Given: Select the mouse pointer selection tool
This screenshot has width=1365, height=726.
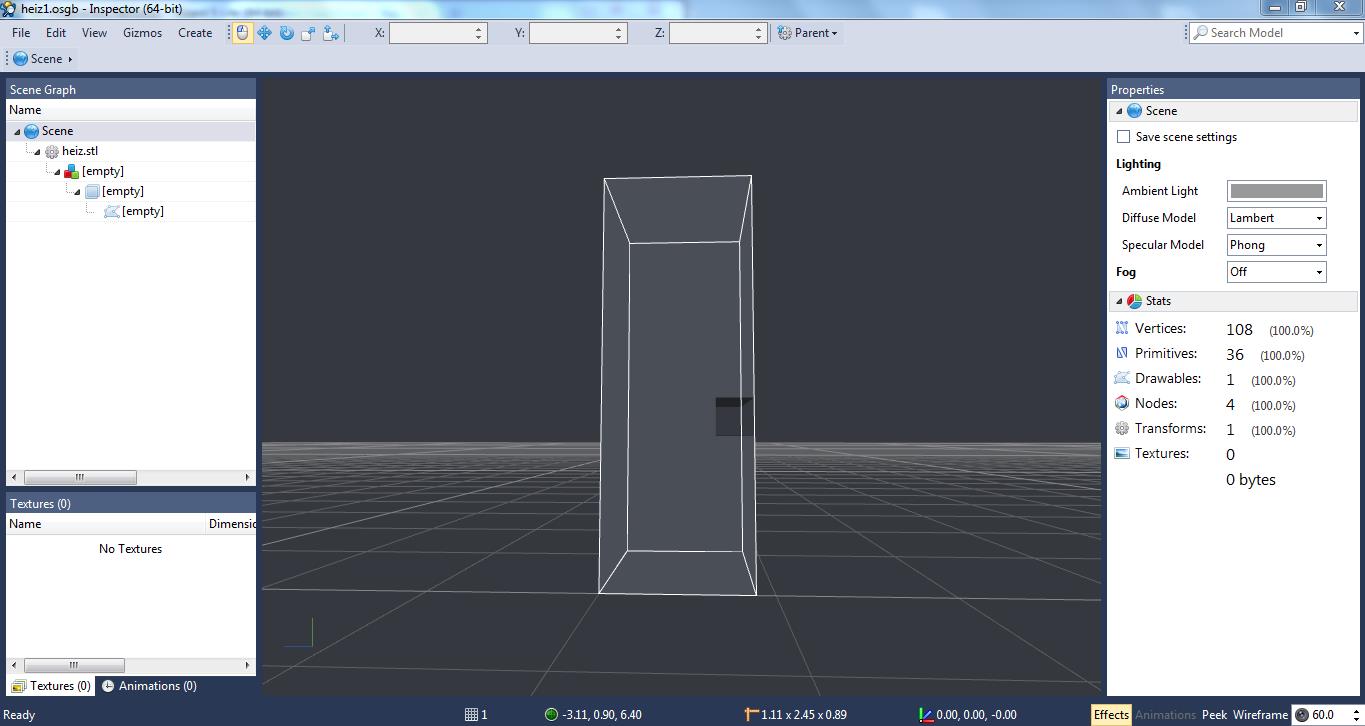Looking at the screenshot, I should (242, 33).
